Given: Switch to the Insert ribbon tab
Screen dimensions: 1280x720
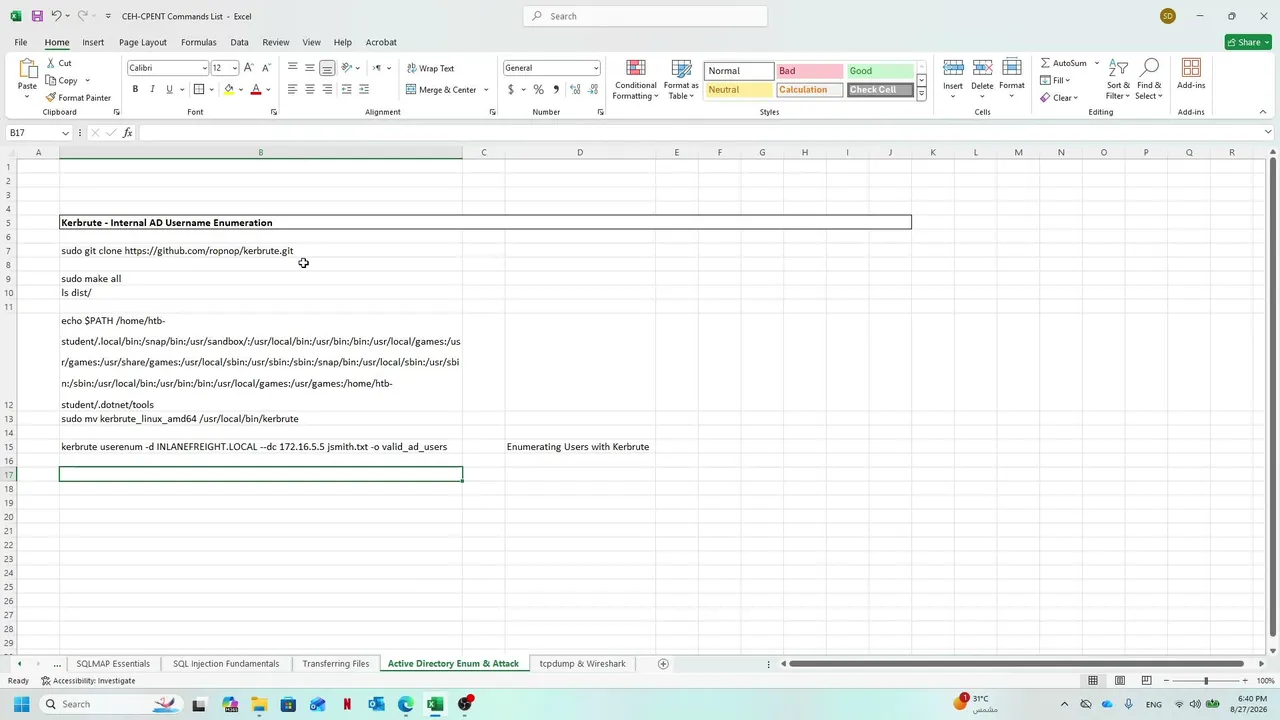Looking at the screenshot, I should (x=93, y=42).
